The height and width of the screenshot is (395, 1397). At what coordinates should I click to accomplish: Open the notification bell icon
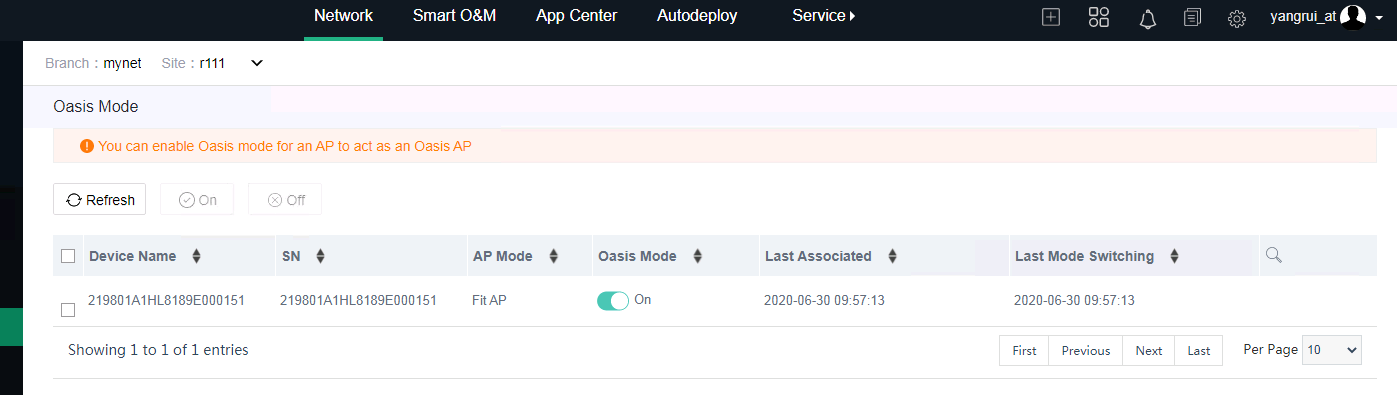click(1148, 18)
